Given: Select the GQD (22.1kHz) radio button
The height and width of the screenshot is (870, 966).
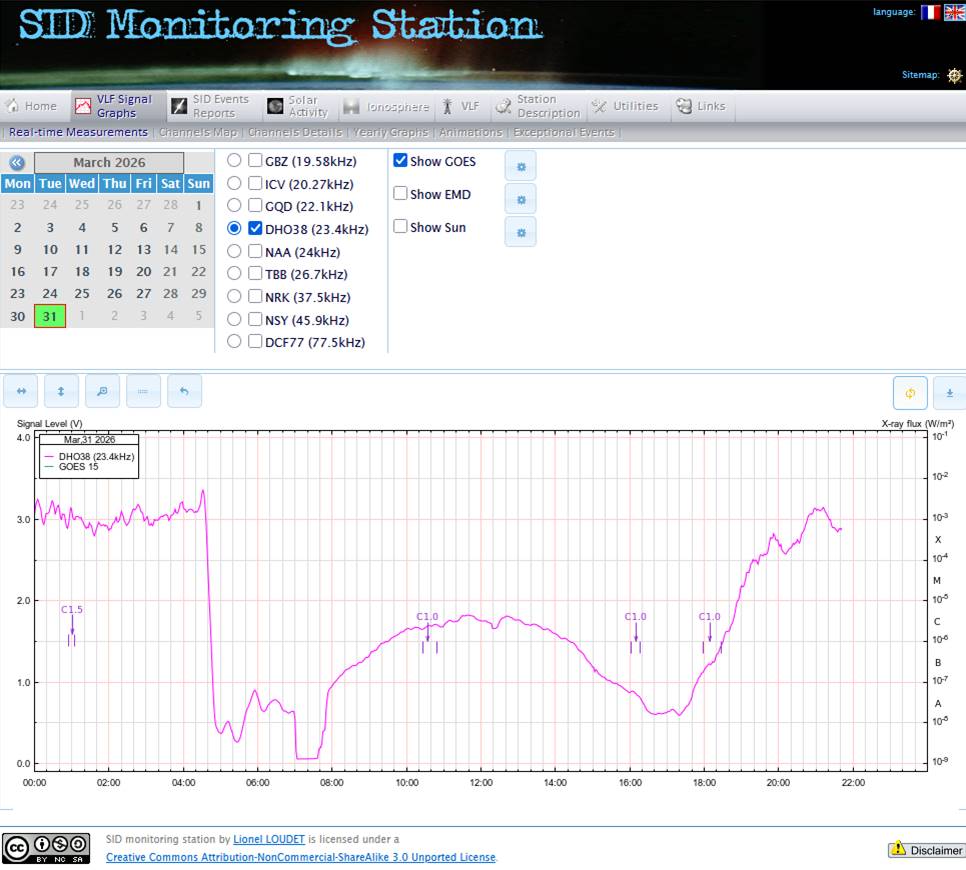Looking at the screenshot, I should point(234,206).
